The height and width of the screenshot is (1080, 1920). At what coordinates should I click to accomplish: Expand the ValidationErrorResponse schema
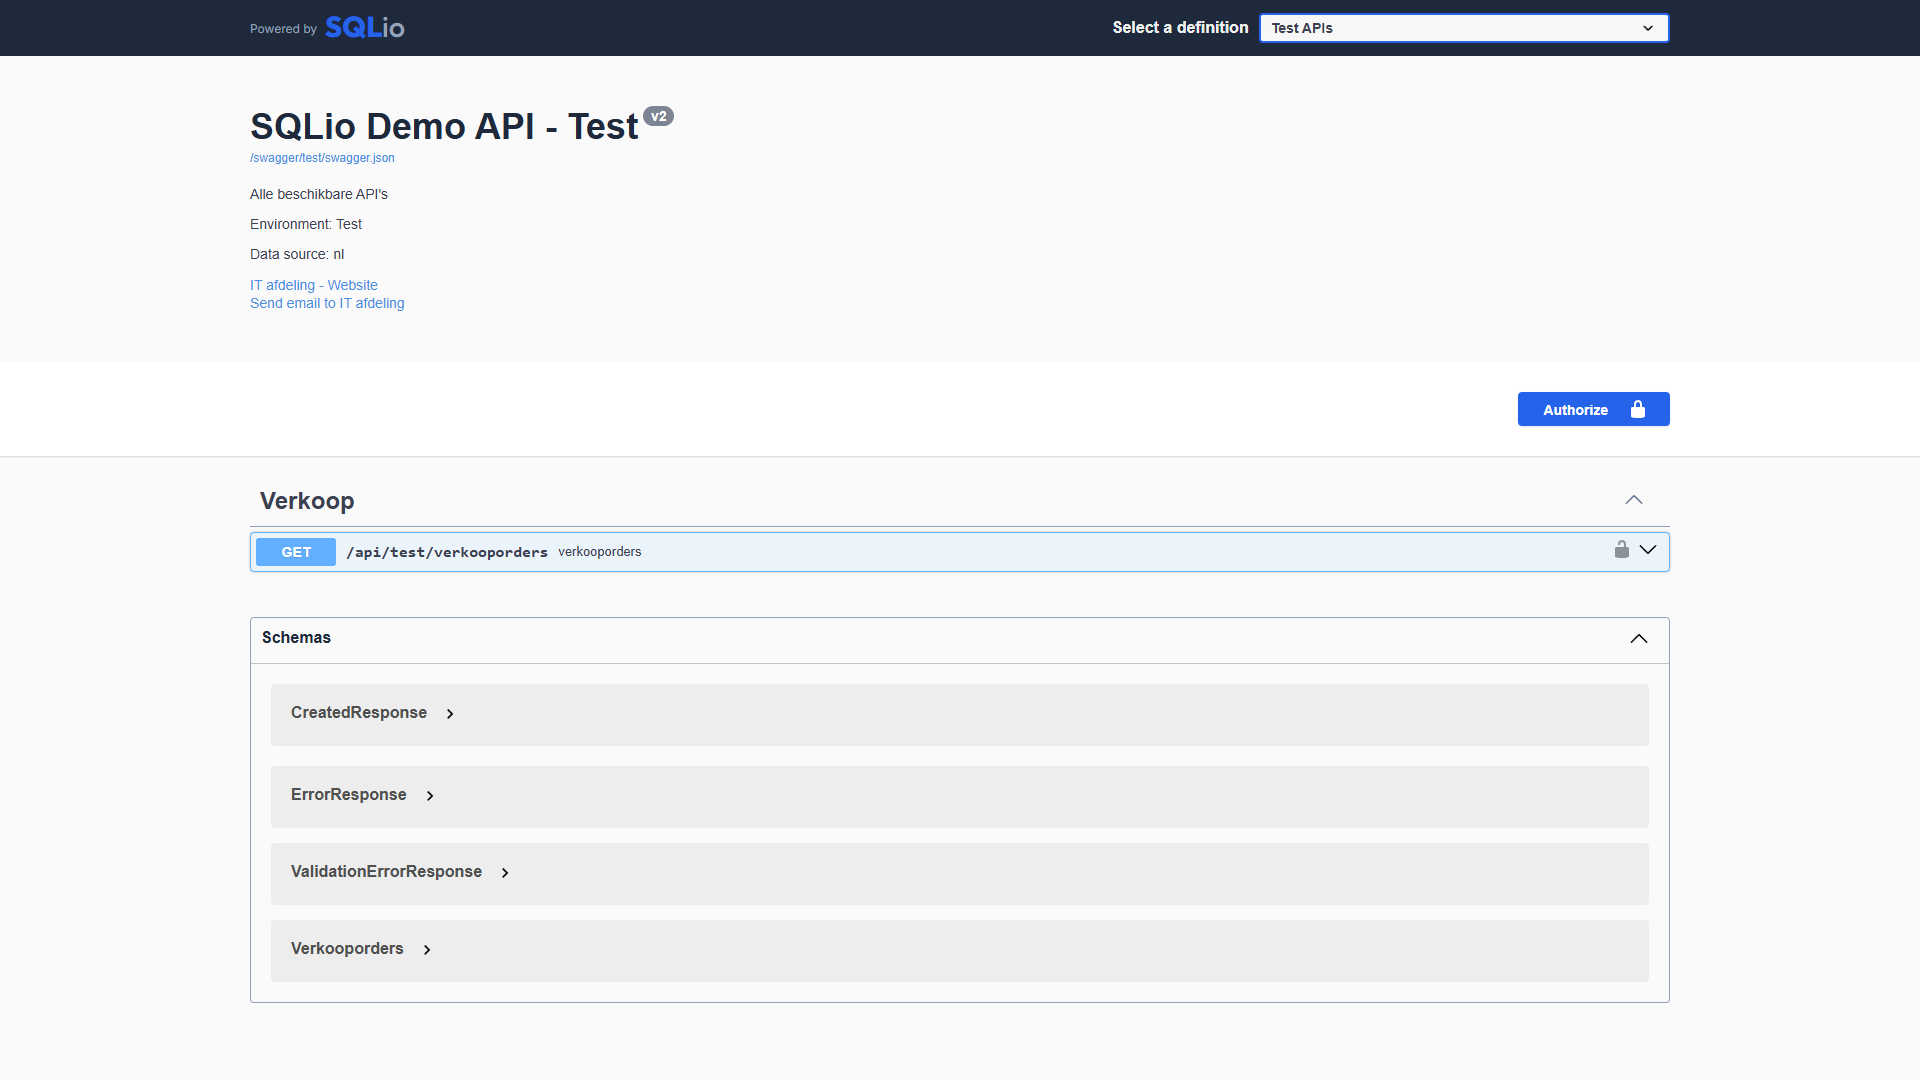[505, 873]
